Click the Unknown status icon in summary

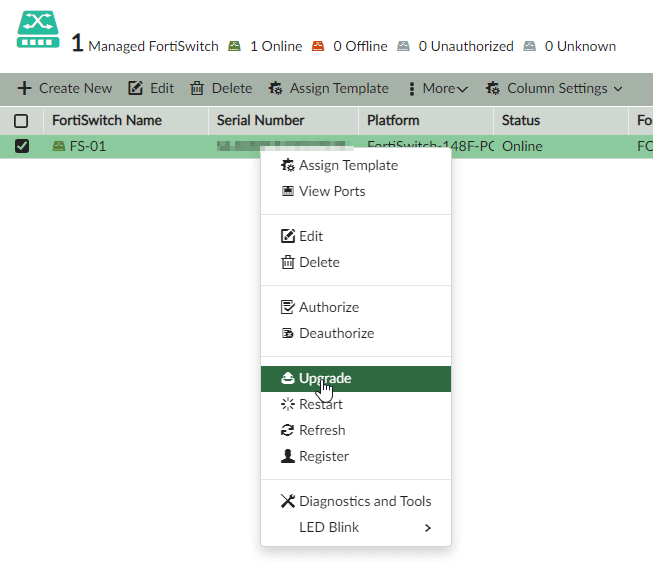coord(529,46)
